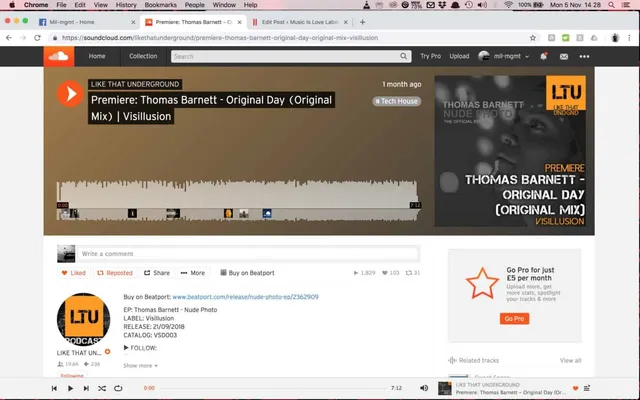640x400 pixels.
Task: Open the mil-mgmt user dropdown
Action: click(x=504, y=56)
